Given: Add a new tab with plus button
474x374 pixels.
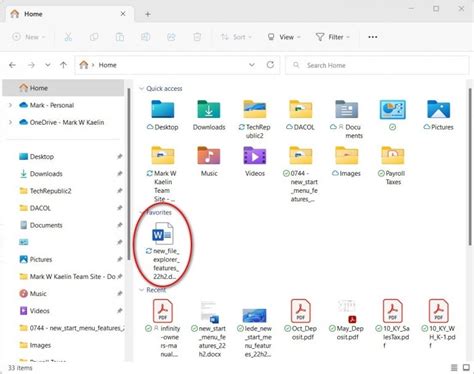Looking at the screenshot, I should [148, 14].
